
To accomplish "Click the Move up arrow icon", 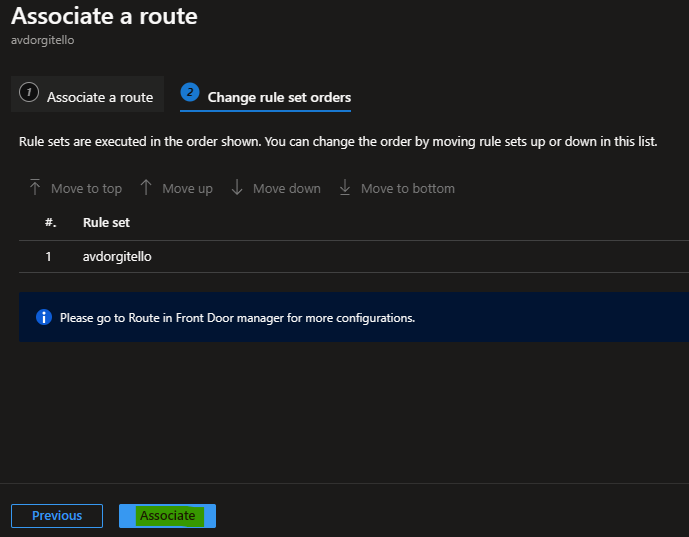I will point(146,187).
